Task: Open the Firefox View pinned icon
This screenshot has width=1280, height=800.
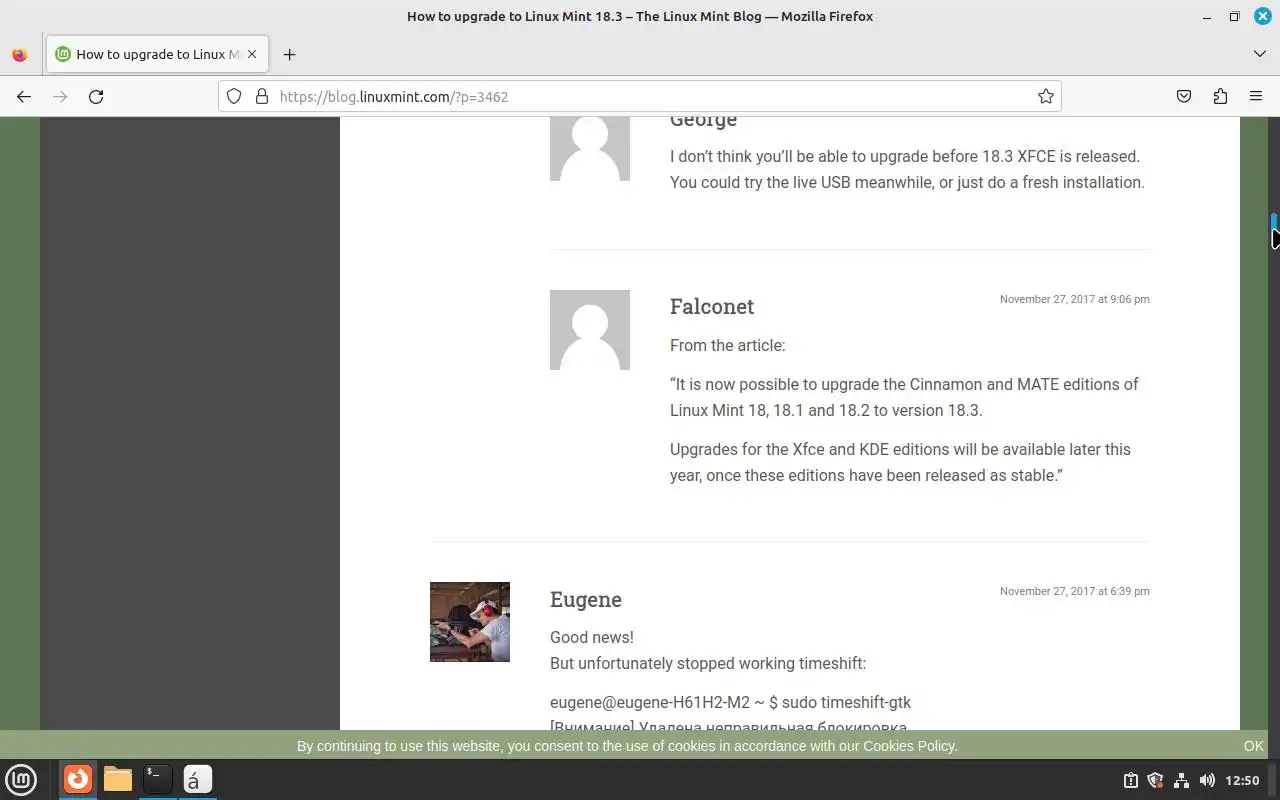Action: [x=20, y=54]
